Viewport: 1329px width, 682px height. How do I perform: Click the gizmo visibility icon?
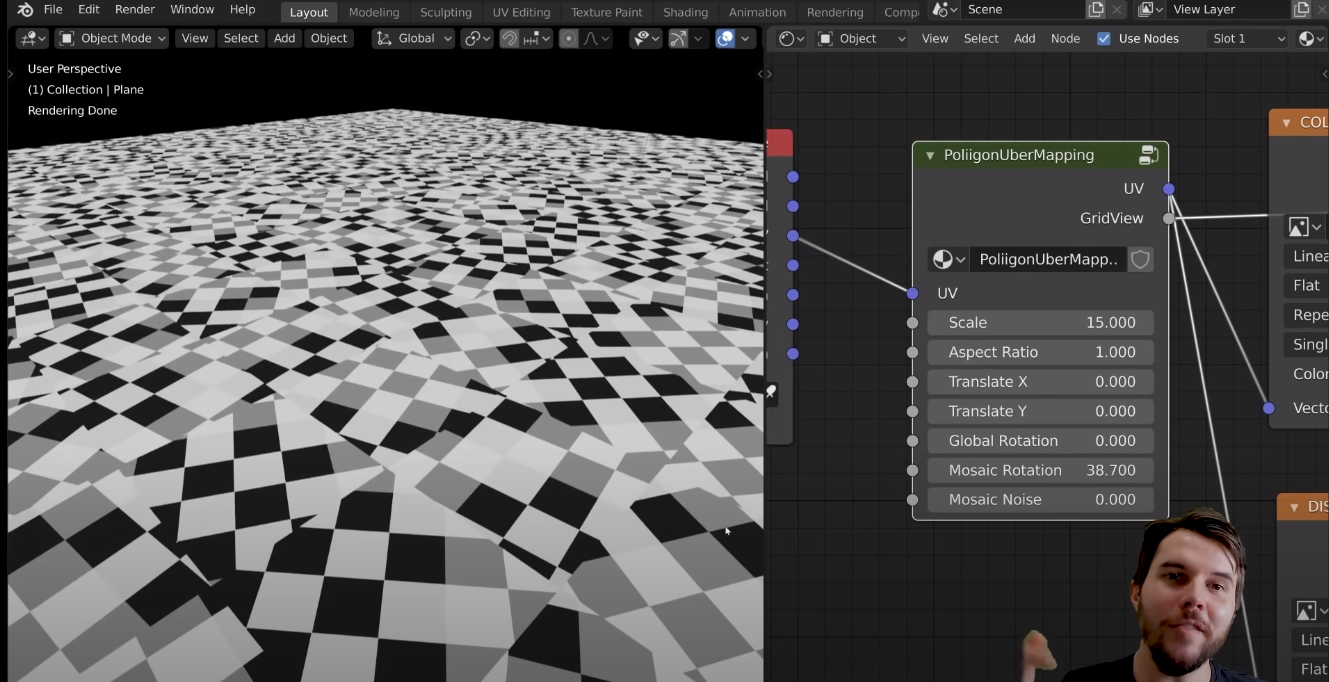pos(678,39)
